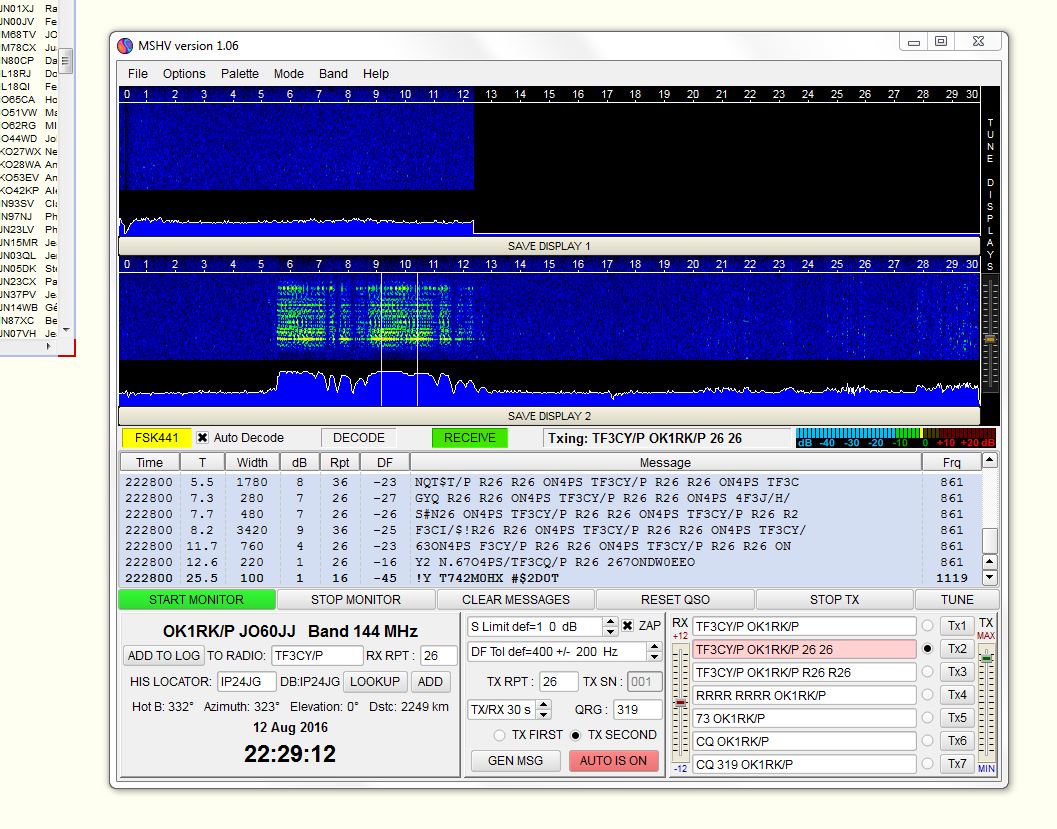The image size is (1057, 829).
Task: Click the RX level slider
Action: coord(681,702)
